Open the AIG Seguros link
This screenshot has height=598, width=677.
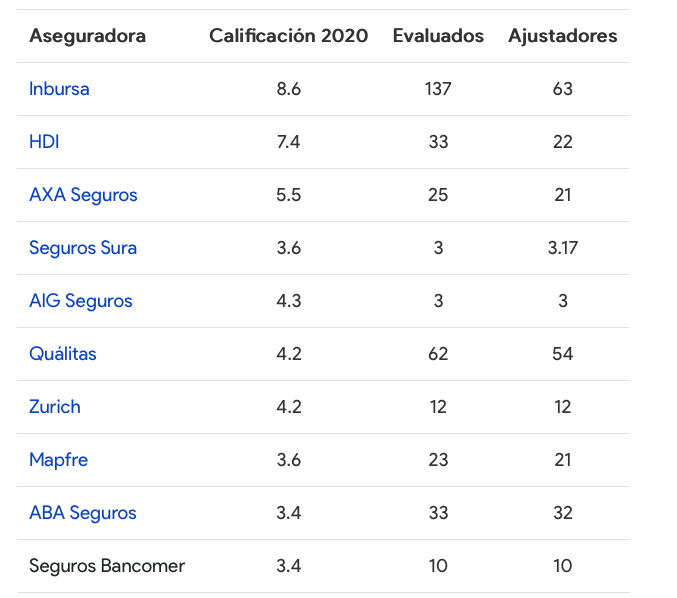coord(80,301)
